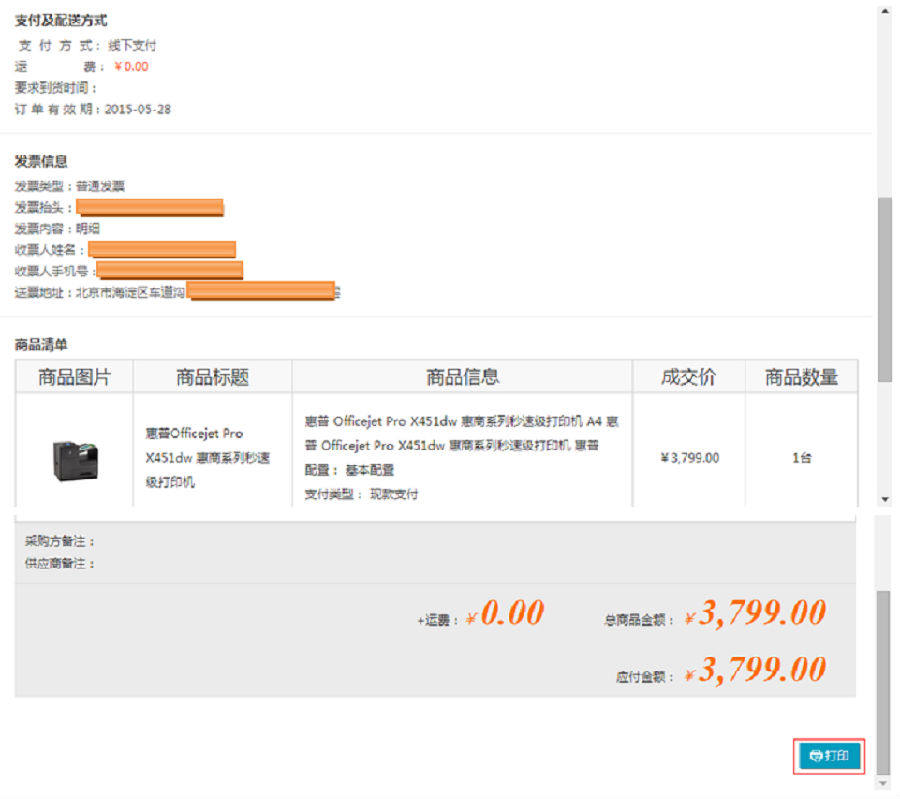
Task: Click the 应付金额 amount 3,799.00
Action: click(x=763, y=669)
